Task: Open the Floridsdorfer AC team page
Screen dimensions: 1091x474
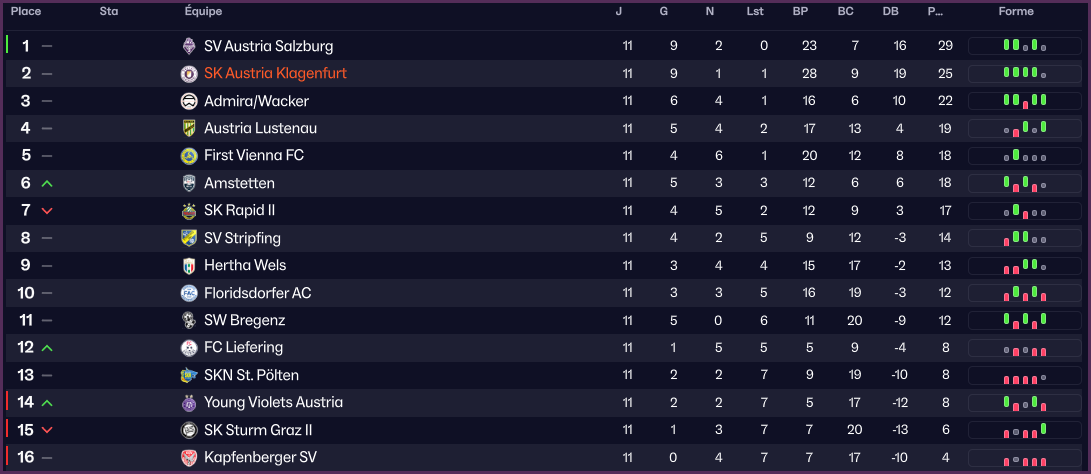Action: coord(257,293)
